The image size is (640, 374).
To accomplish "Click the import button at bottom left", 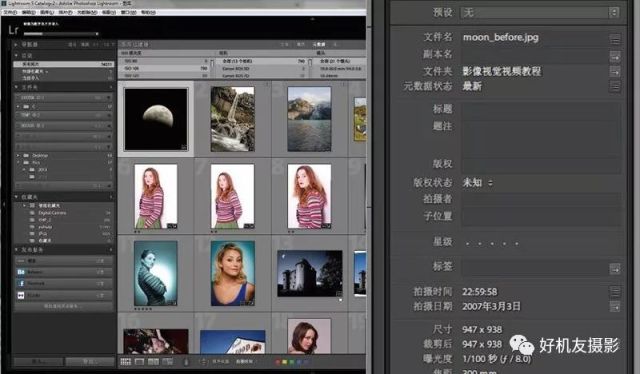I will point(39,361).
